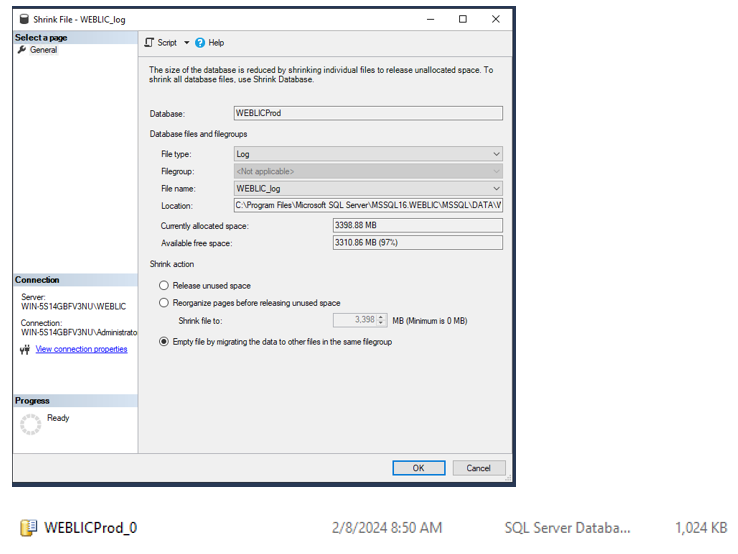Select Reorganize pages before releasing unused space
The image size is (738, 554).
[x=164, y=303]
